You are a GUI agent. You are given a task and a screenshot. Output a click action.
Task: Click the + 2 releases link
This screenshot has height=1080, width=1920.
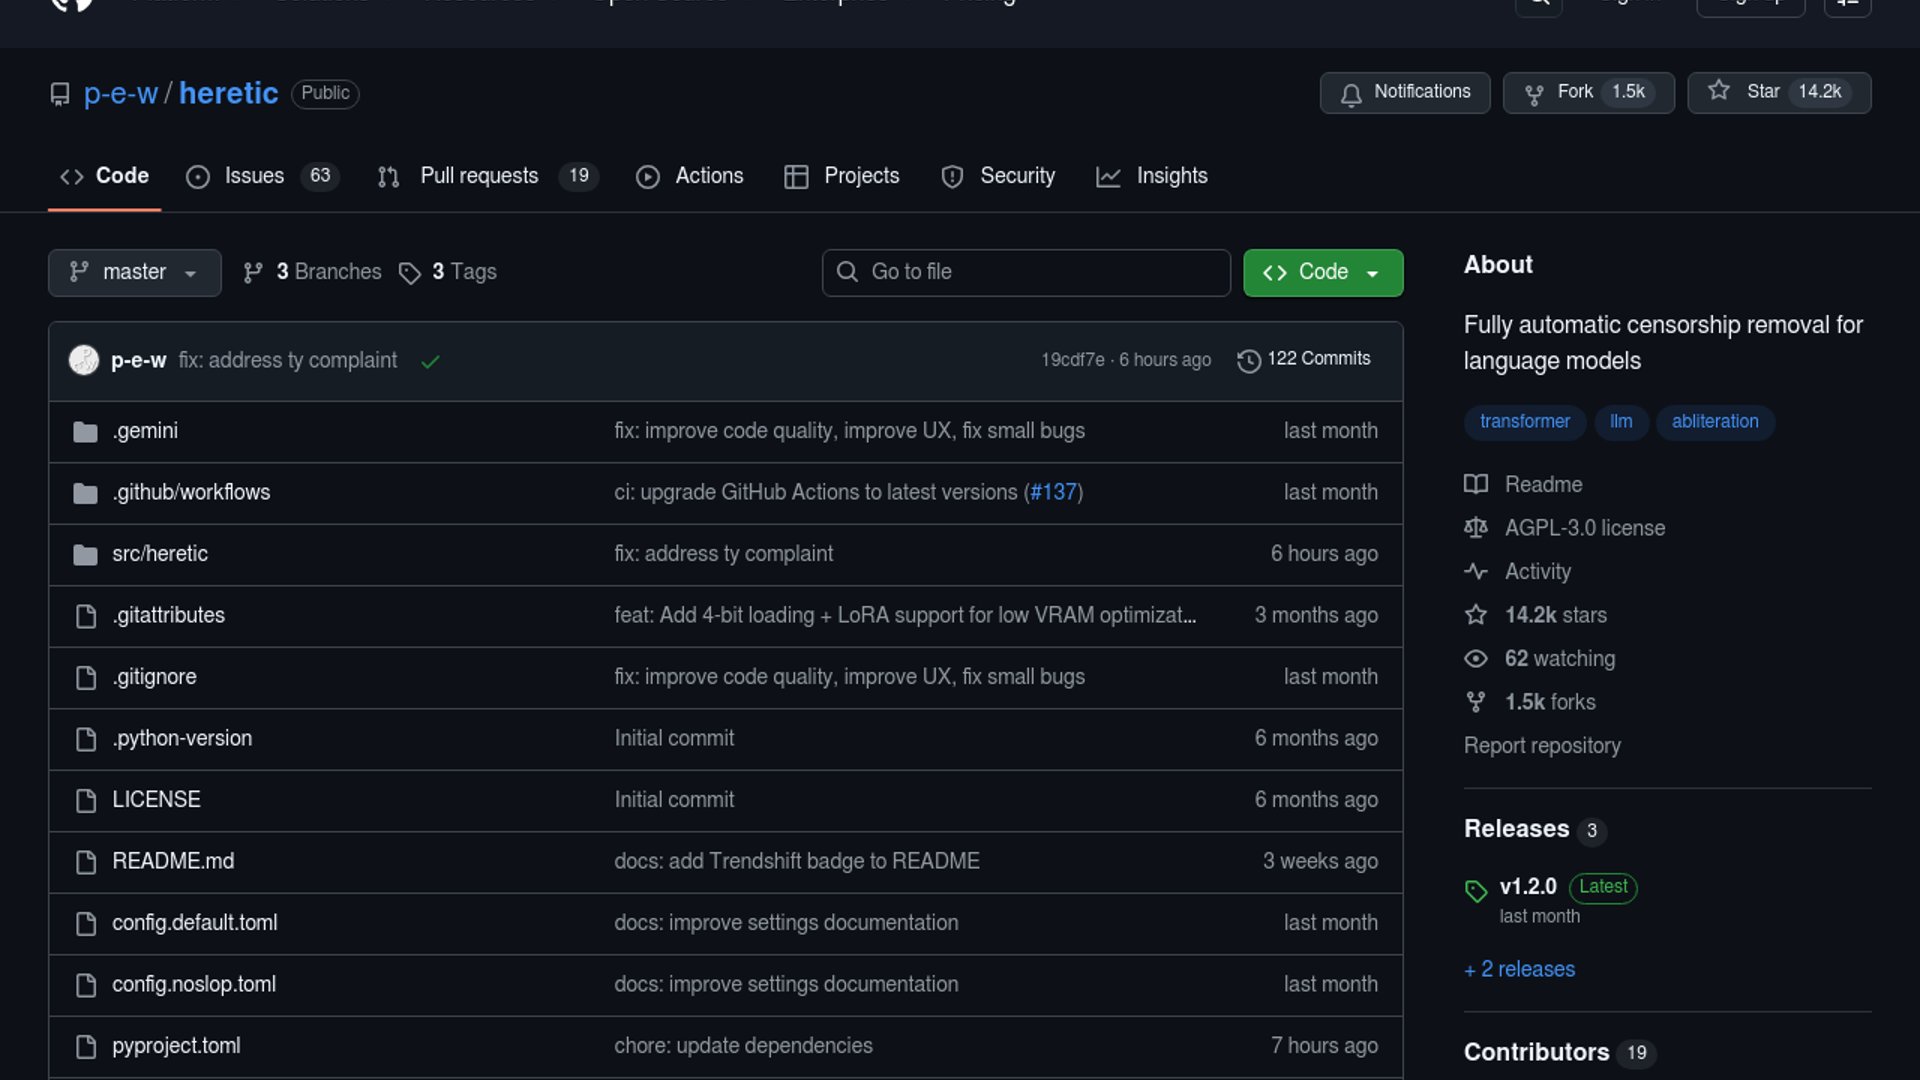pyautogui.click(x=1519, y=969)
